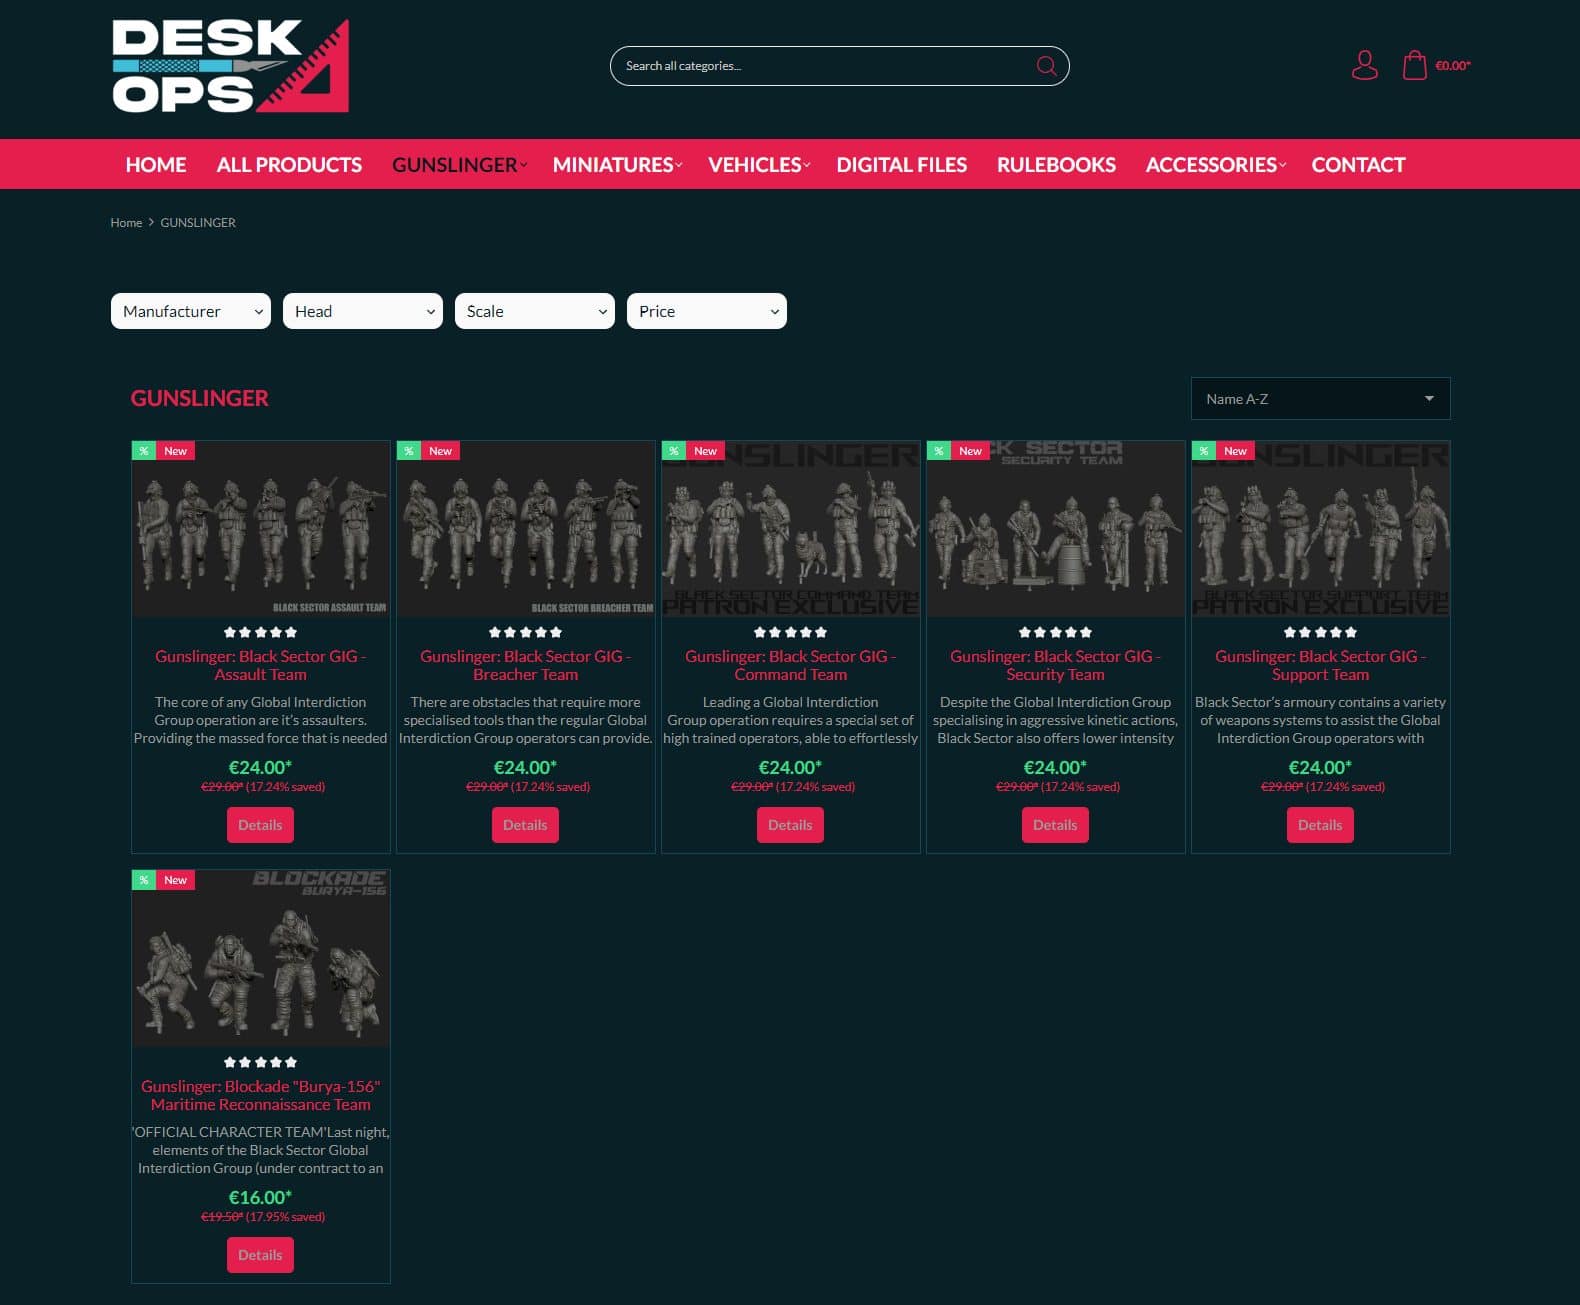Click the star rating of Command Team
This screenshot has height=1305, width=1580.
click(790, 632)
